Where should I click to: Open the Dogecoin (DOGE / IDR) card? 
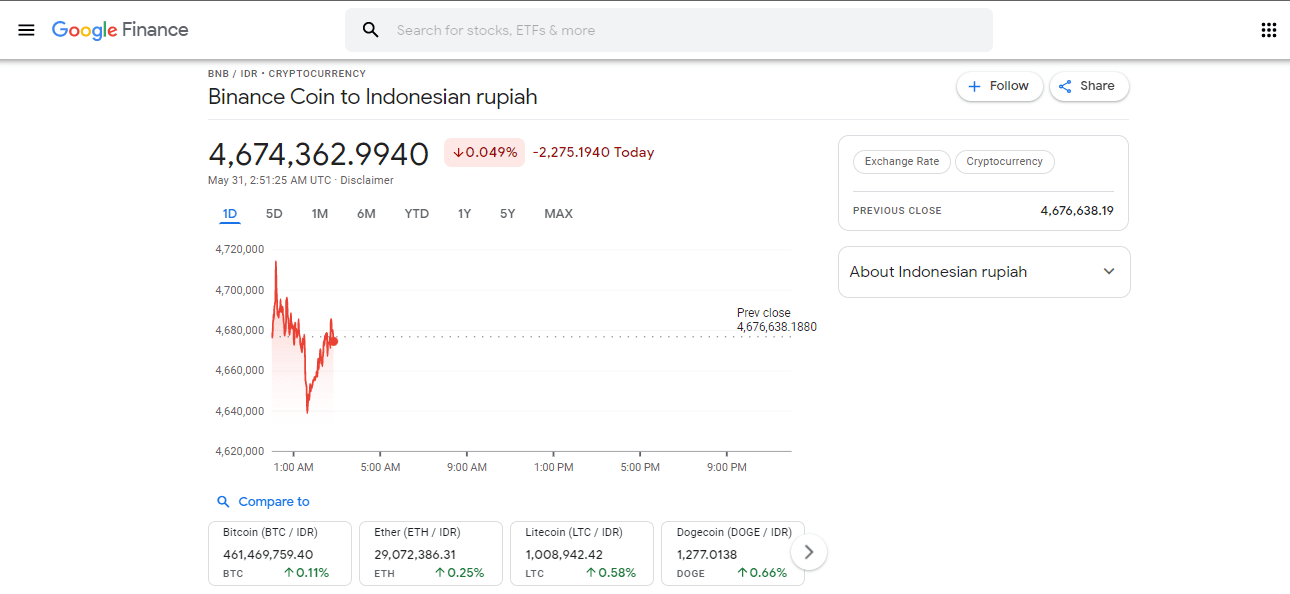click(x=733, y=553)
